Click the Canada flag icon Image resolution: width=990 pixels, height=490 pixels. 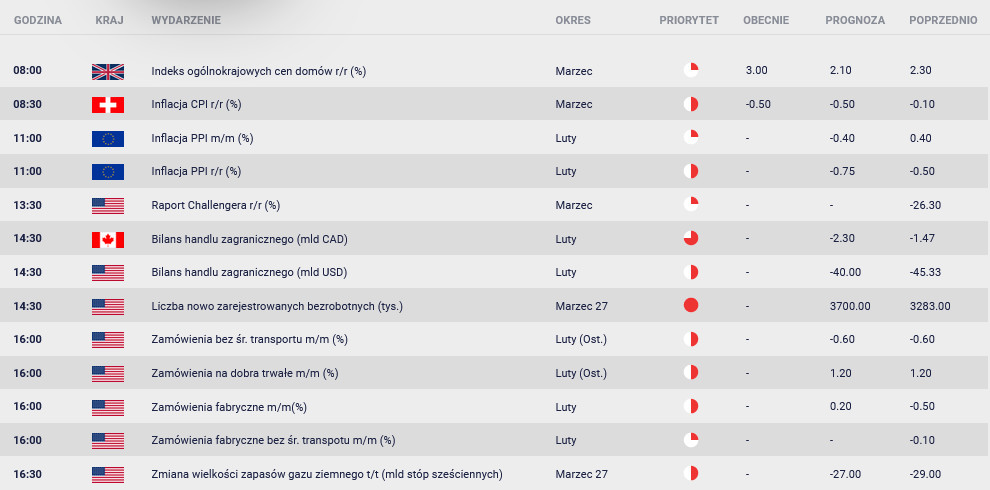(x=108, y=240)
